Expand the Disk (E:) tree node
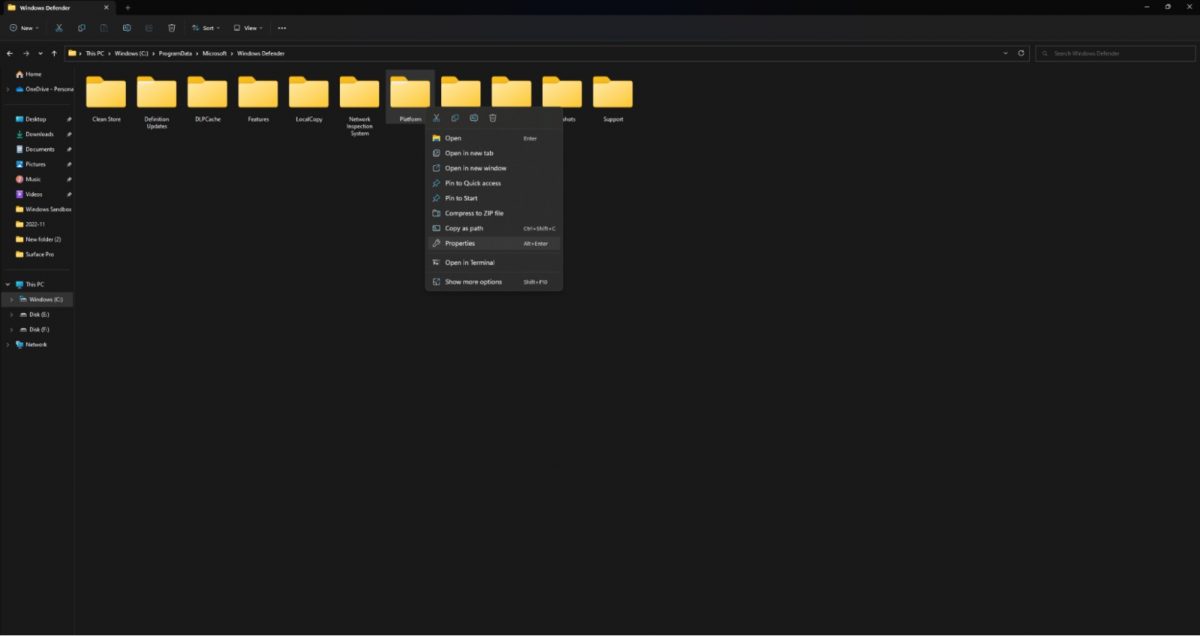Viewport: 1200px width, 636px height. click(x=11, y=314)
